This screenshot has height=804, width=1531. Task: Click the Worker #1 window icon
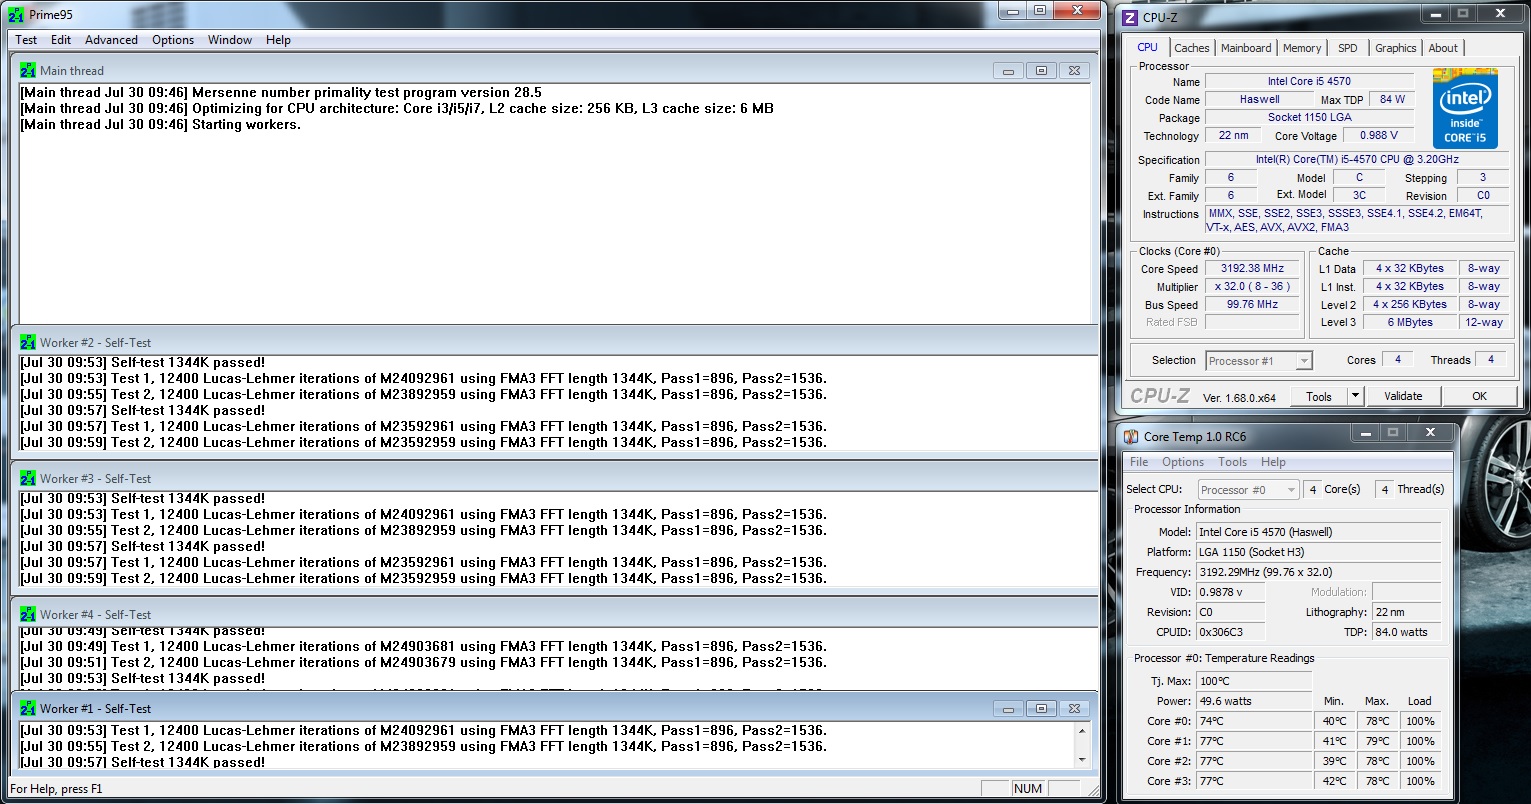[28, 709]
